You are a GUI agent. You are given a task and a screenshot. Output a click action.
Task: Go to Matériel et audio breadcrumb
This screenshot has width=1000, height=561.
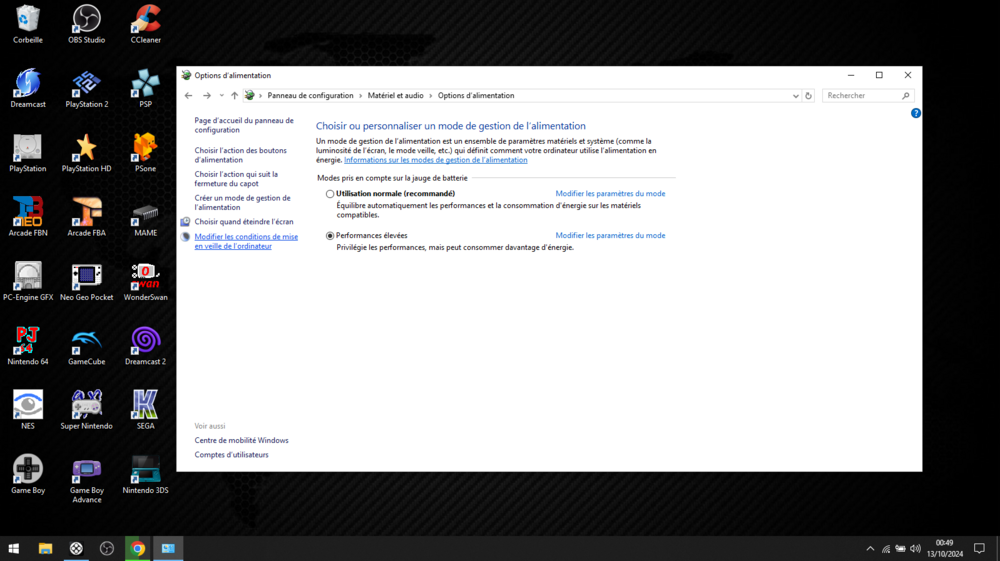point(395,96)
